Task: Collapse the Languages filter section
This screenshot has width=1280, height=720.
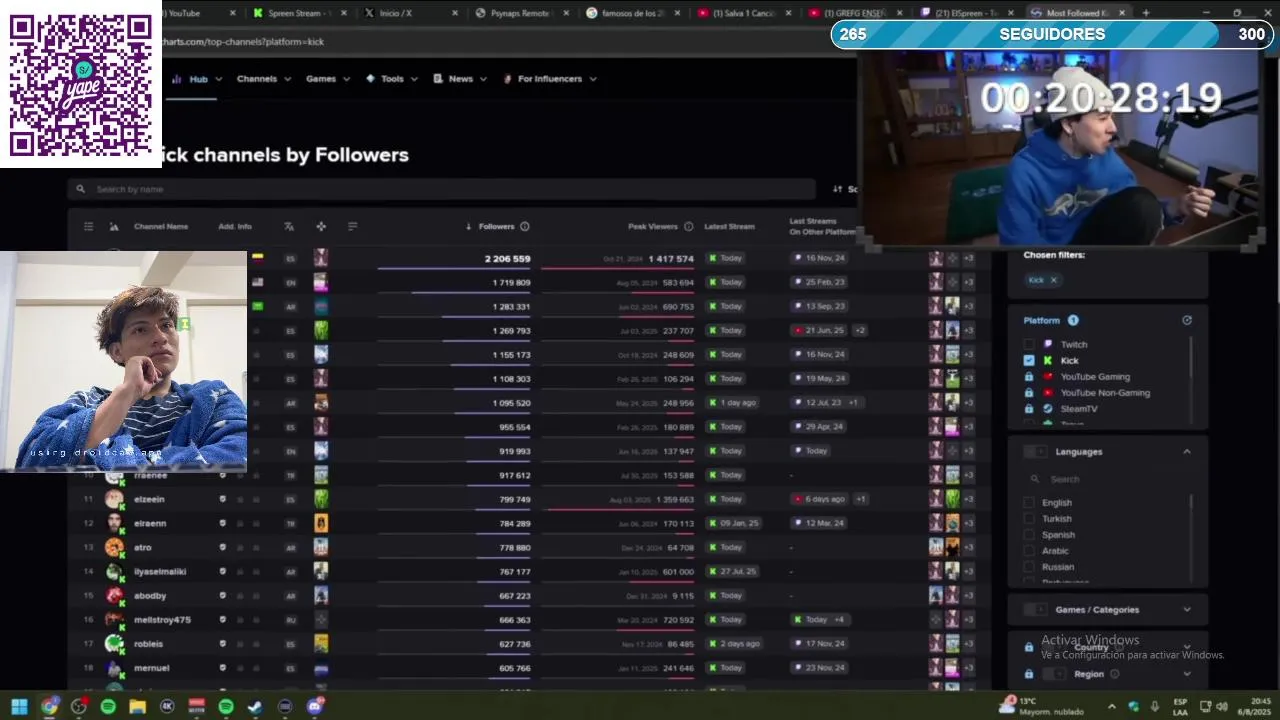Action: pyautogui.click(x=1187, y=452)
